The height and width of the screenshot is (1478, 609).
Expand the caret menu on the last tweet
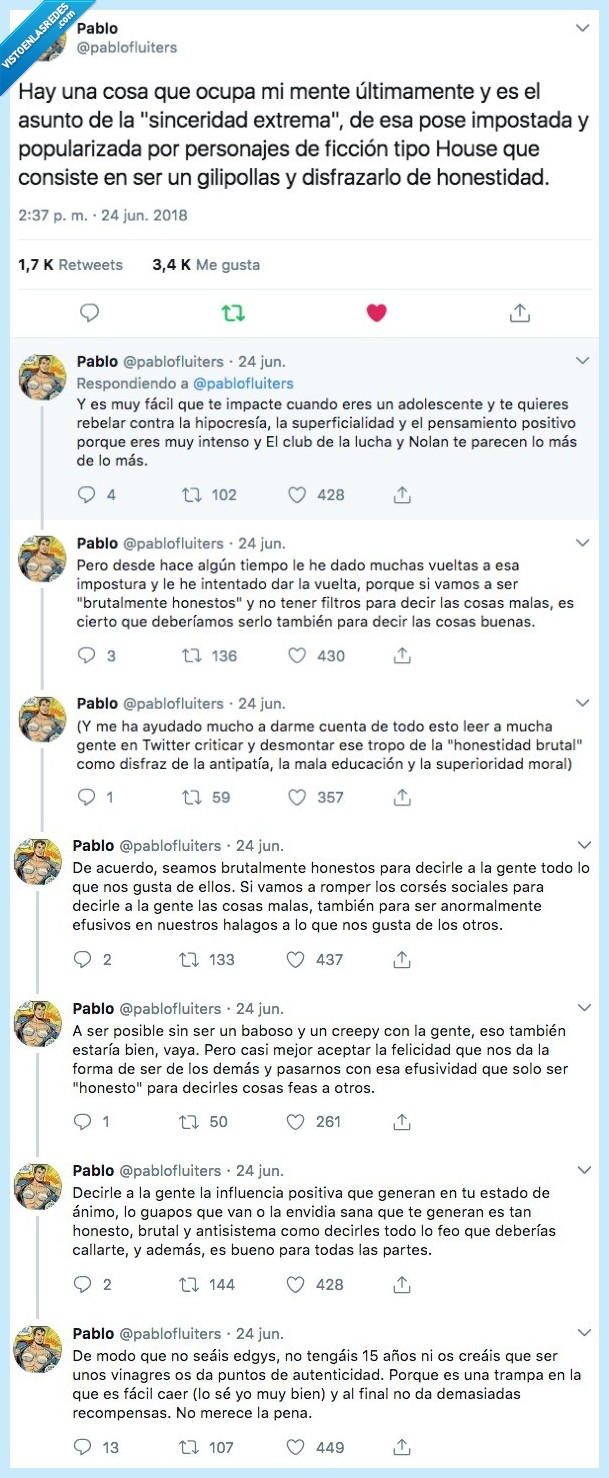point(583,1332)
